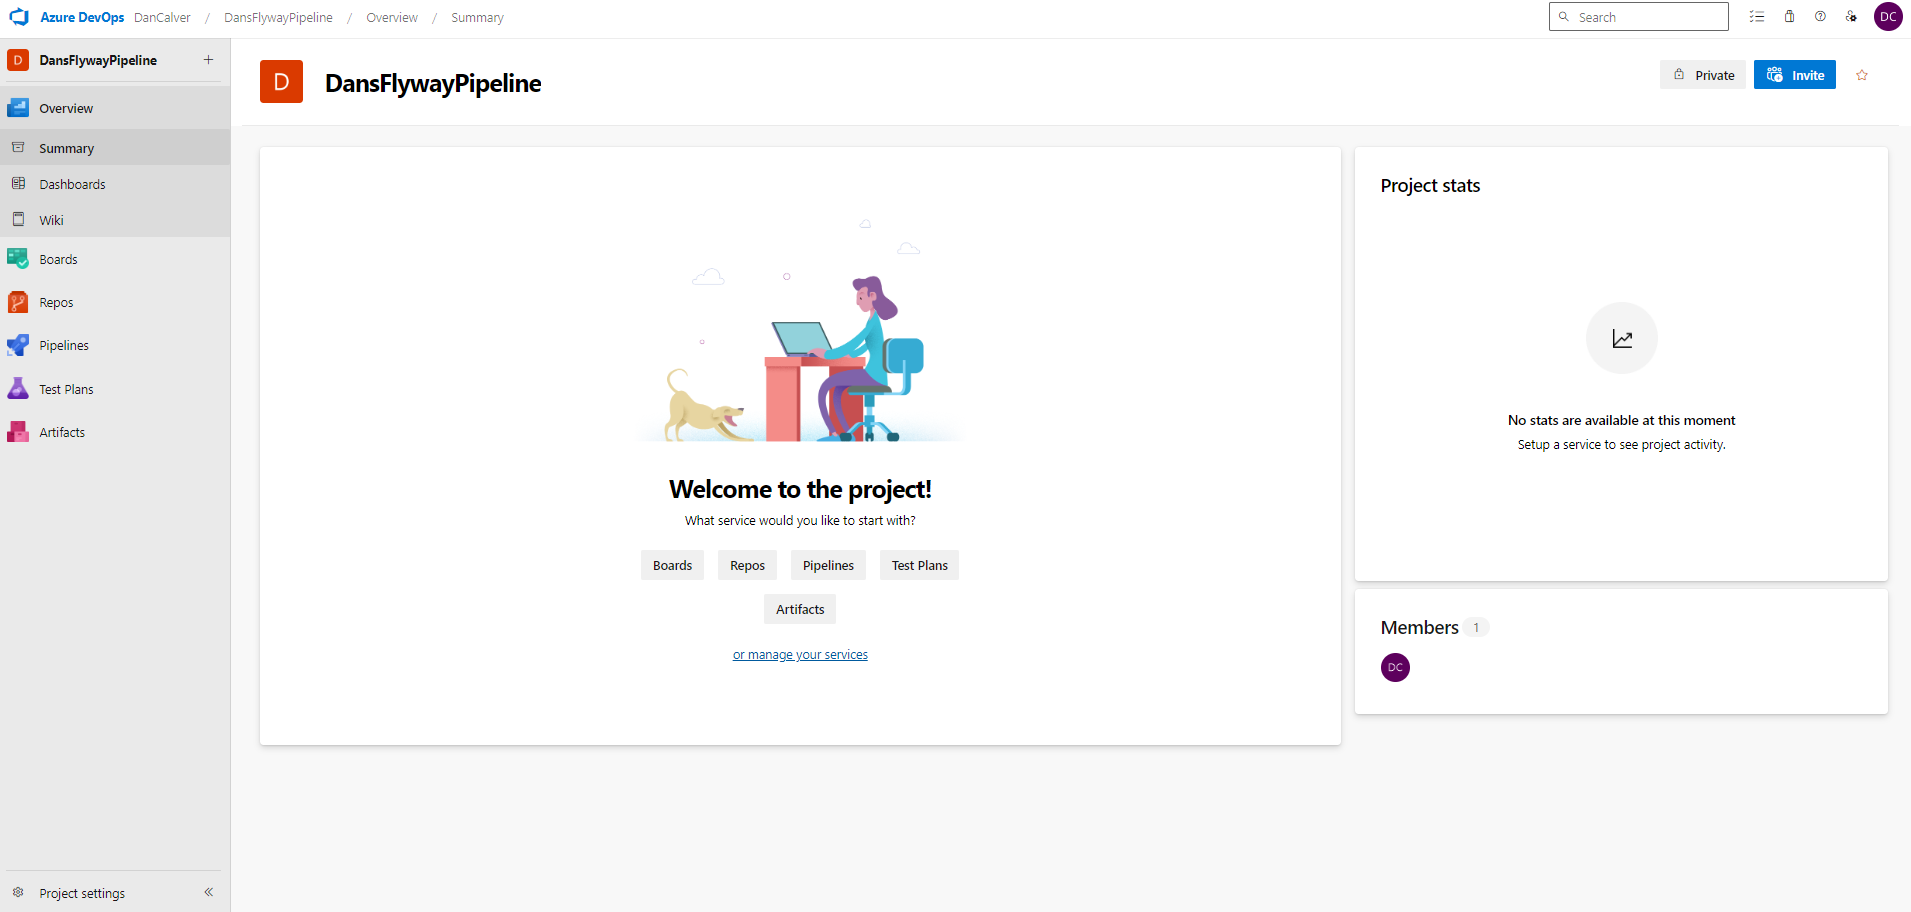Click Summary in the breadcrumb

(477, 17)
